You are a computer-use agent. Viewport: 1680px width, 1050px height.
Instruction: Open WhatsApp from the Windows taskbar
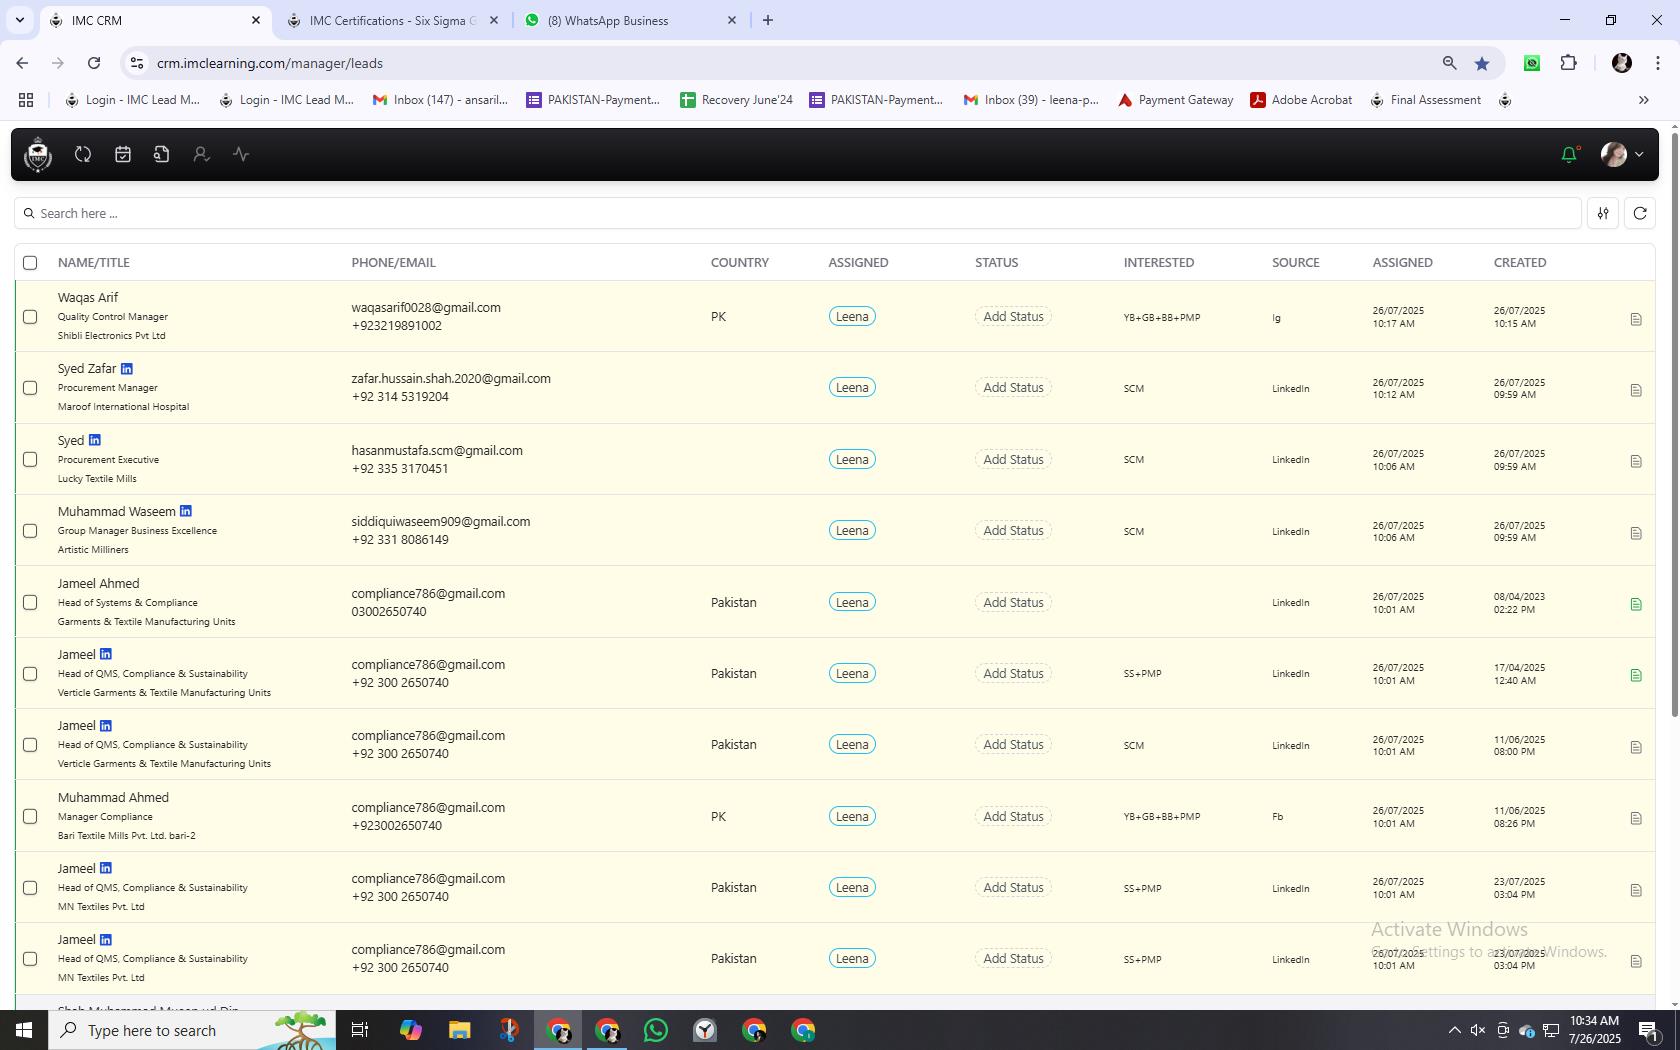tap(656, 1030)
